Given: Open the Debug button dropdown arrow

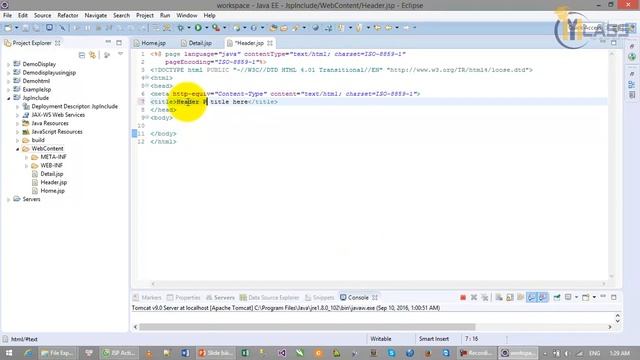Looking at the screenshot, I should tap(189, 28).
